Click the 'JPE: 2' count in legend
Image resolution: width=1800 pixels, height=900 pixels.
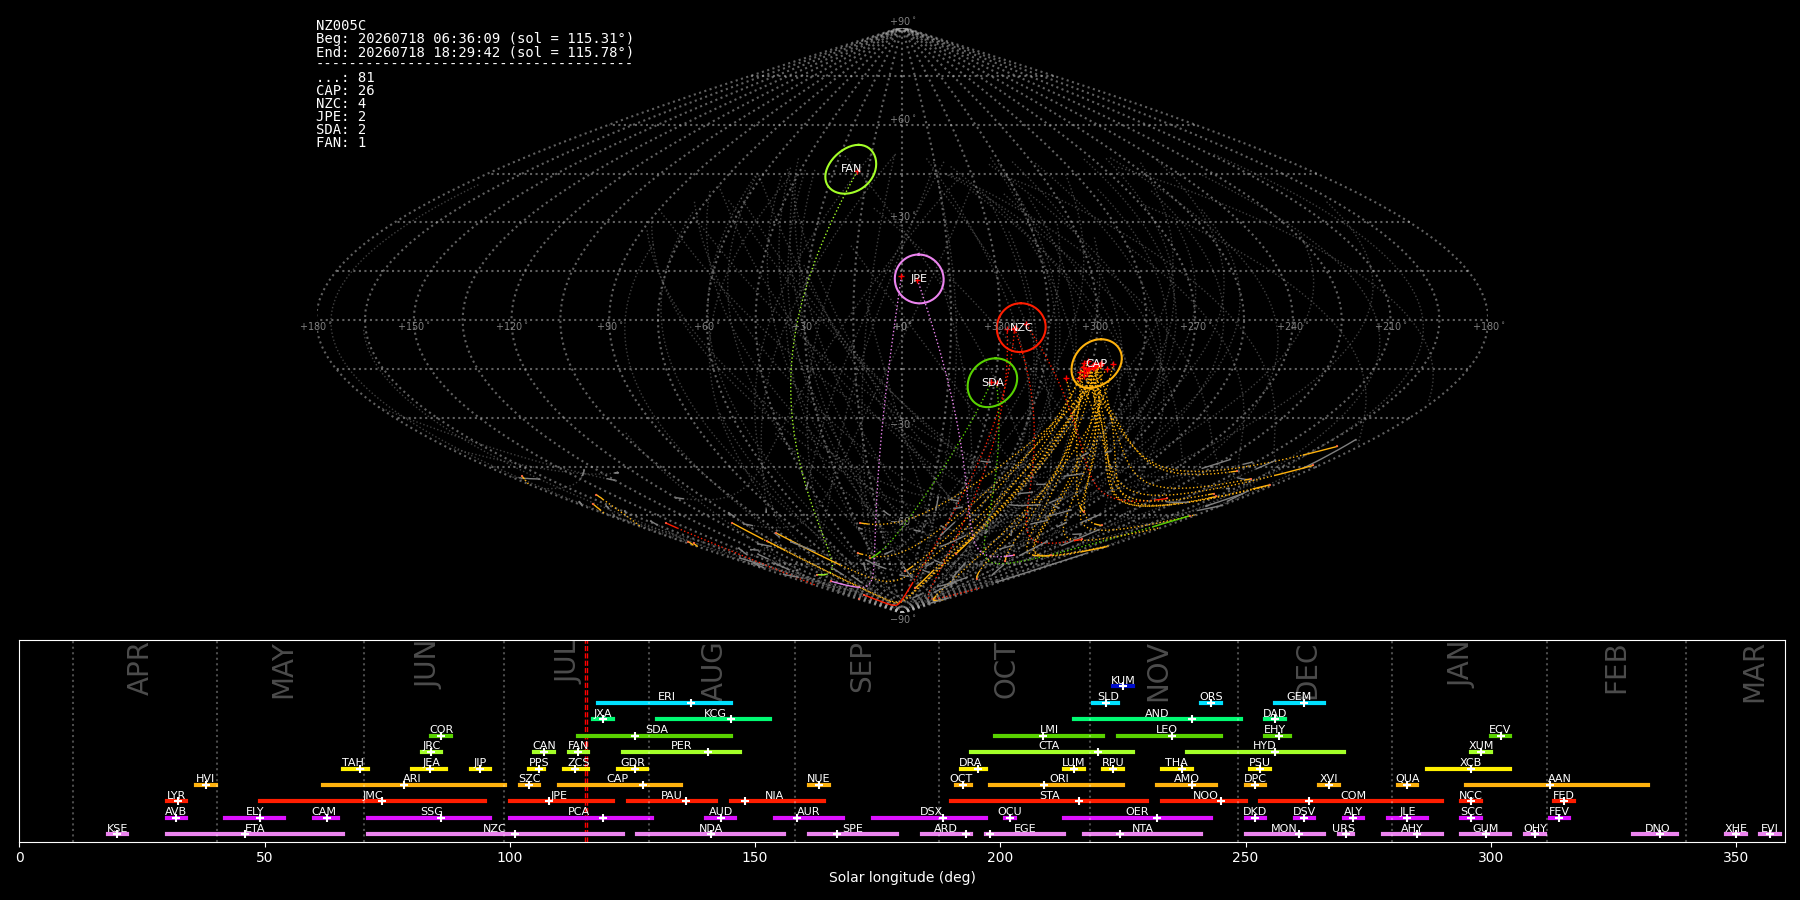[341, 117]
